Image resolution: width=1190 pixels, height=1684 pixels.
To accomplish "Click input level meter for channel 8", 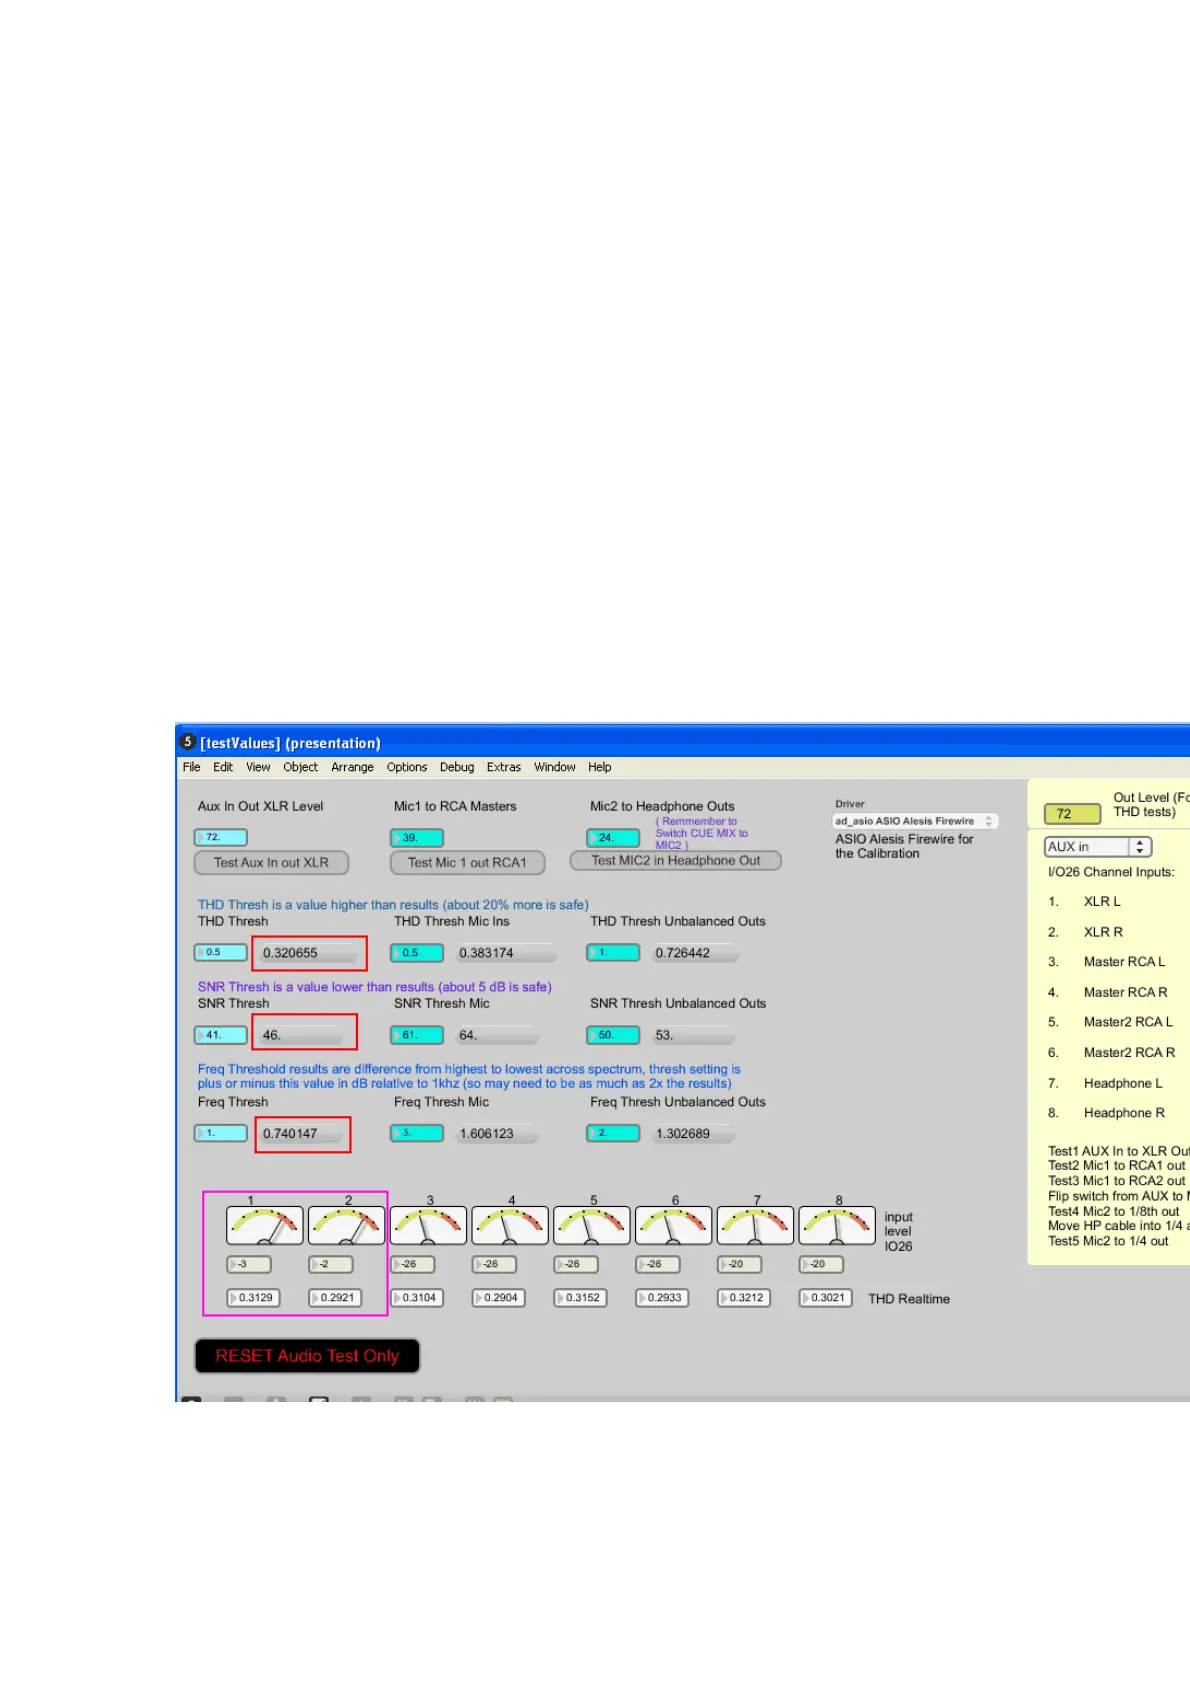I will (x=838, y=1225).
